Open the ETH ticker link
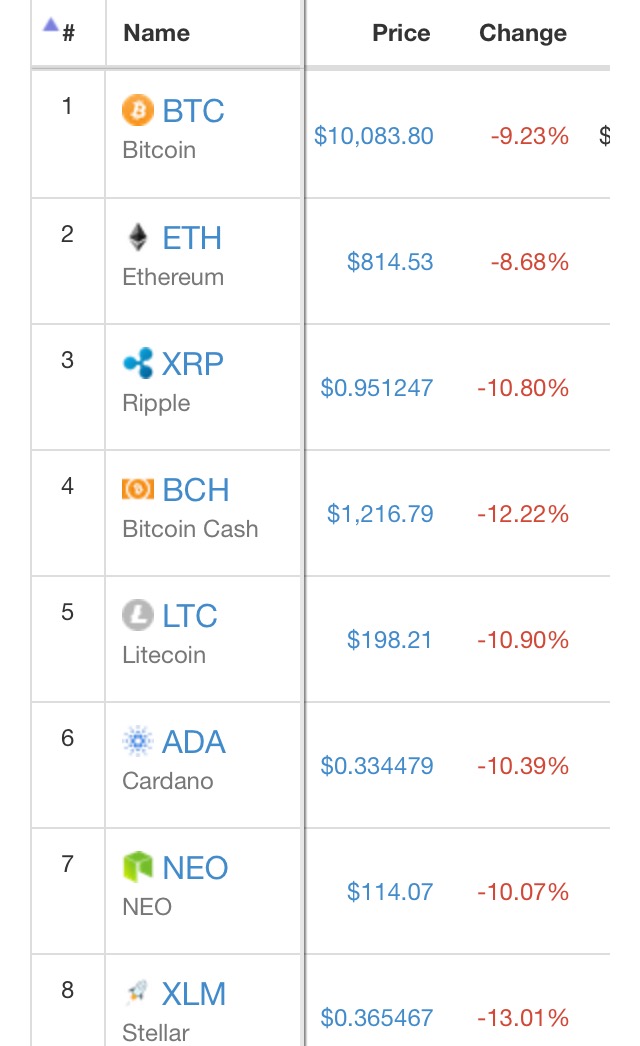Image resolution: width=640 pixels, height=1046 pixels. 192,238
